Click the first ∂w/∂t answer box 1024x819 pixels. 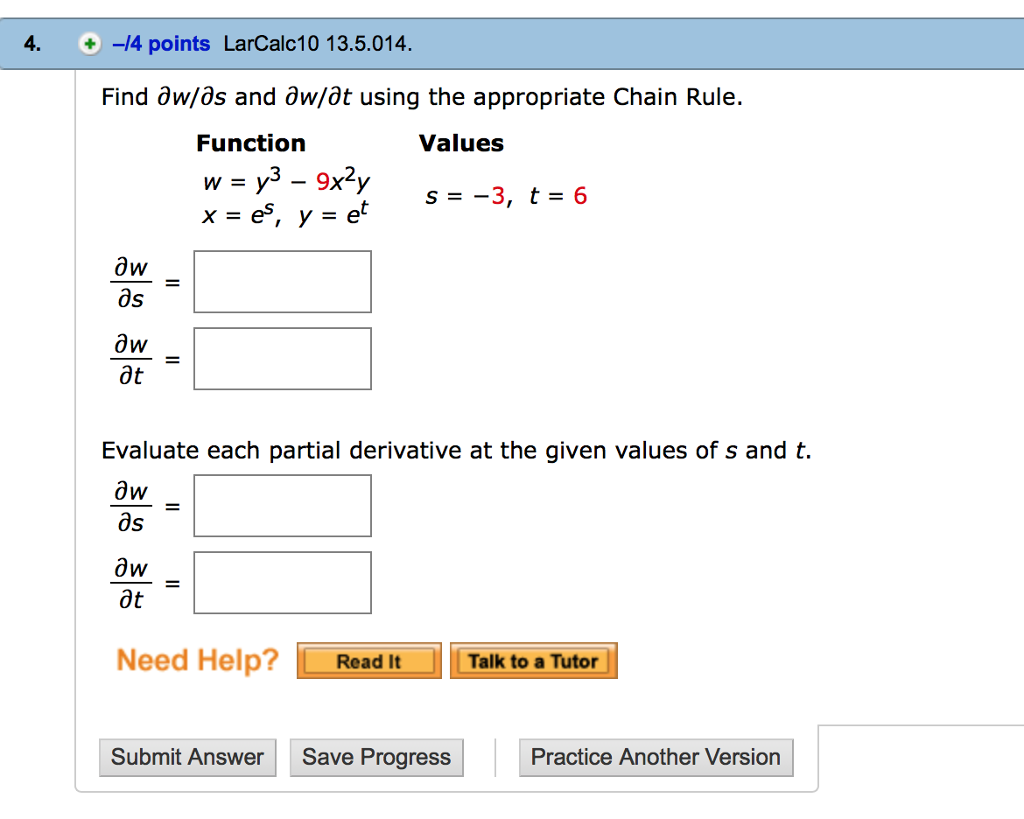coord(282,358)
